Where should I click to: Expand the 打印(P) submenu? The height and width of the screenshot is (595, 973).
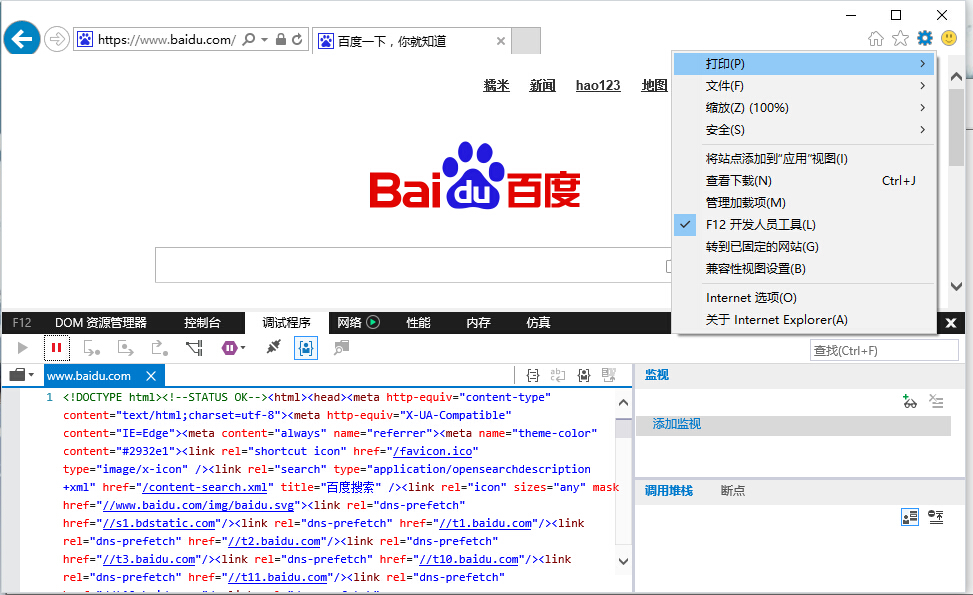click(804, 64)
